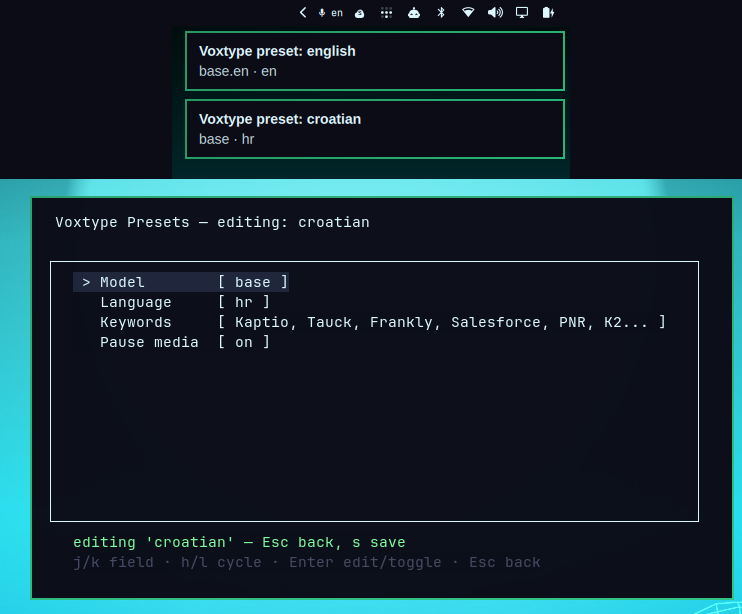Screen dimensions: 742x614
Task: Dismiss the 'Voxtype preset: croatian' notification
Action: tap(375, 129)
